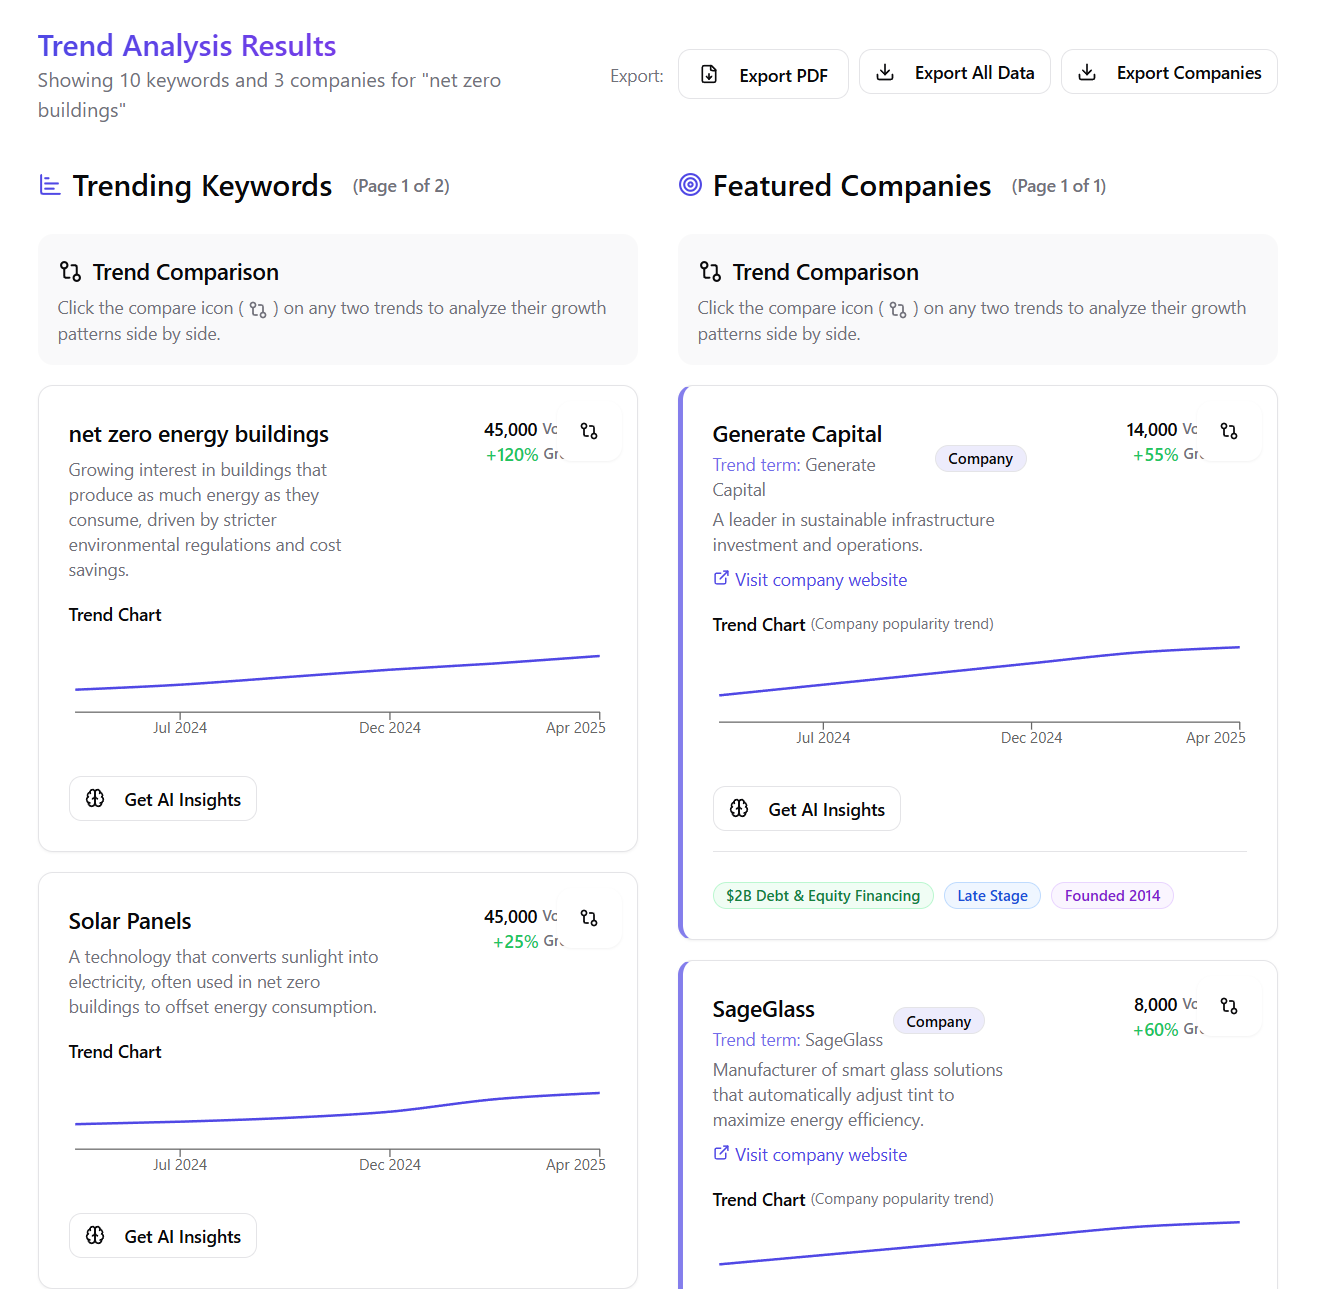This screenshot has width=1333, height=1289.
Task: Click the download icon in Export All Data
Action: tap(885, 72)
